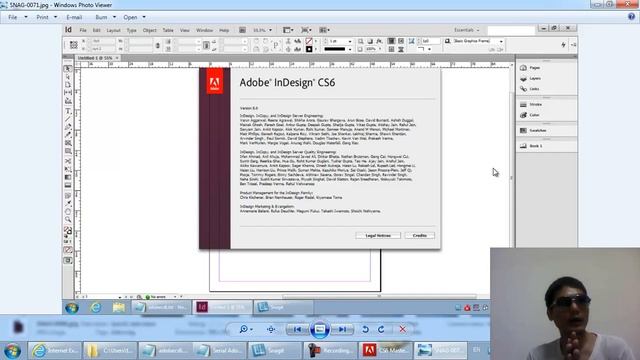
Task: Click the X position input field
Action: [x=102, y=41]
